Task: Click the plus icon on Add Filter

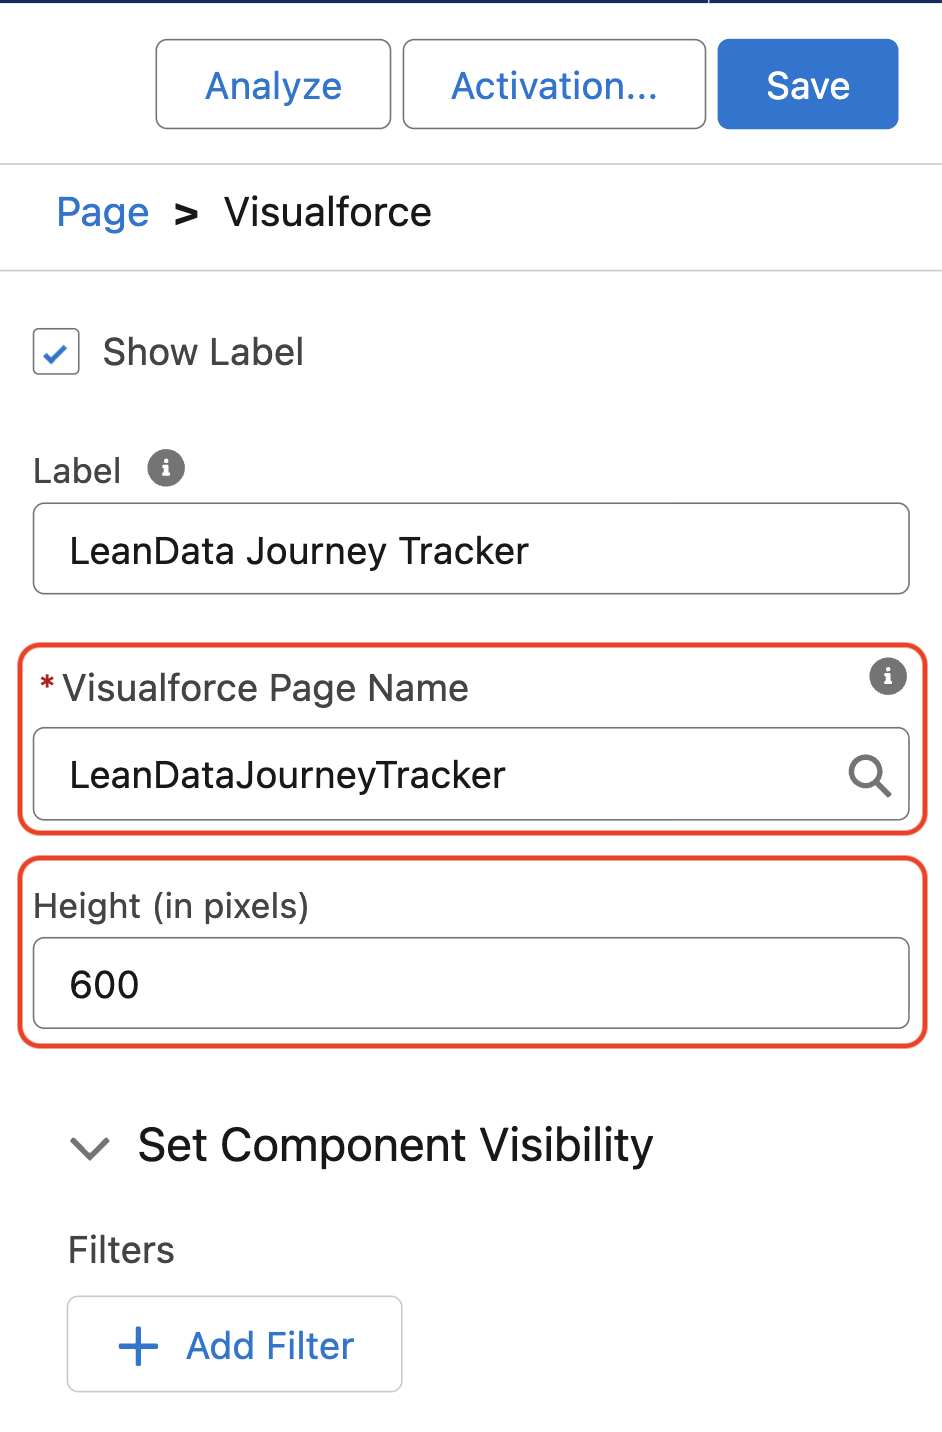Action: [138, 1346]
